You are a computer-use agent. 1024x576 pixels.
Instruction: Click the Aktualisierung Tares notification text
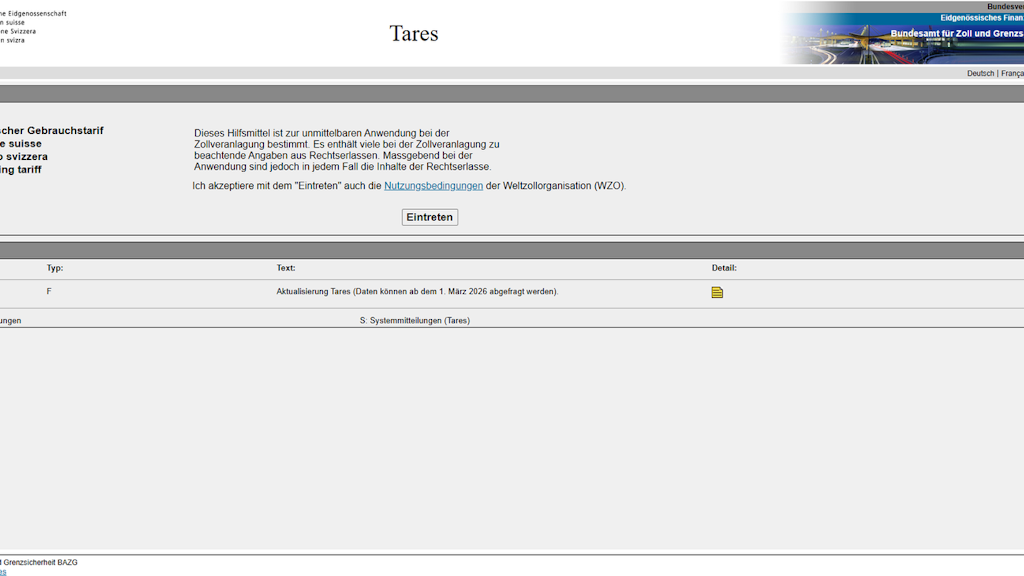[416, 292]
